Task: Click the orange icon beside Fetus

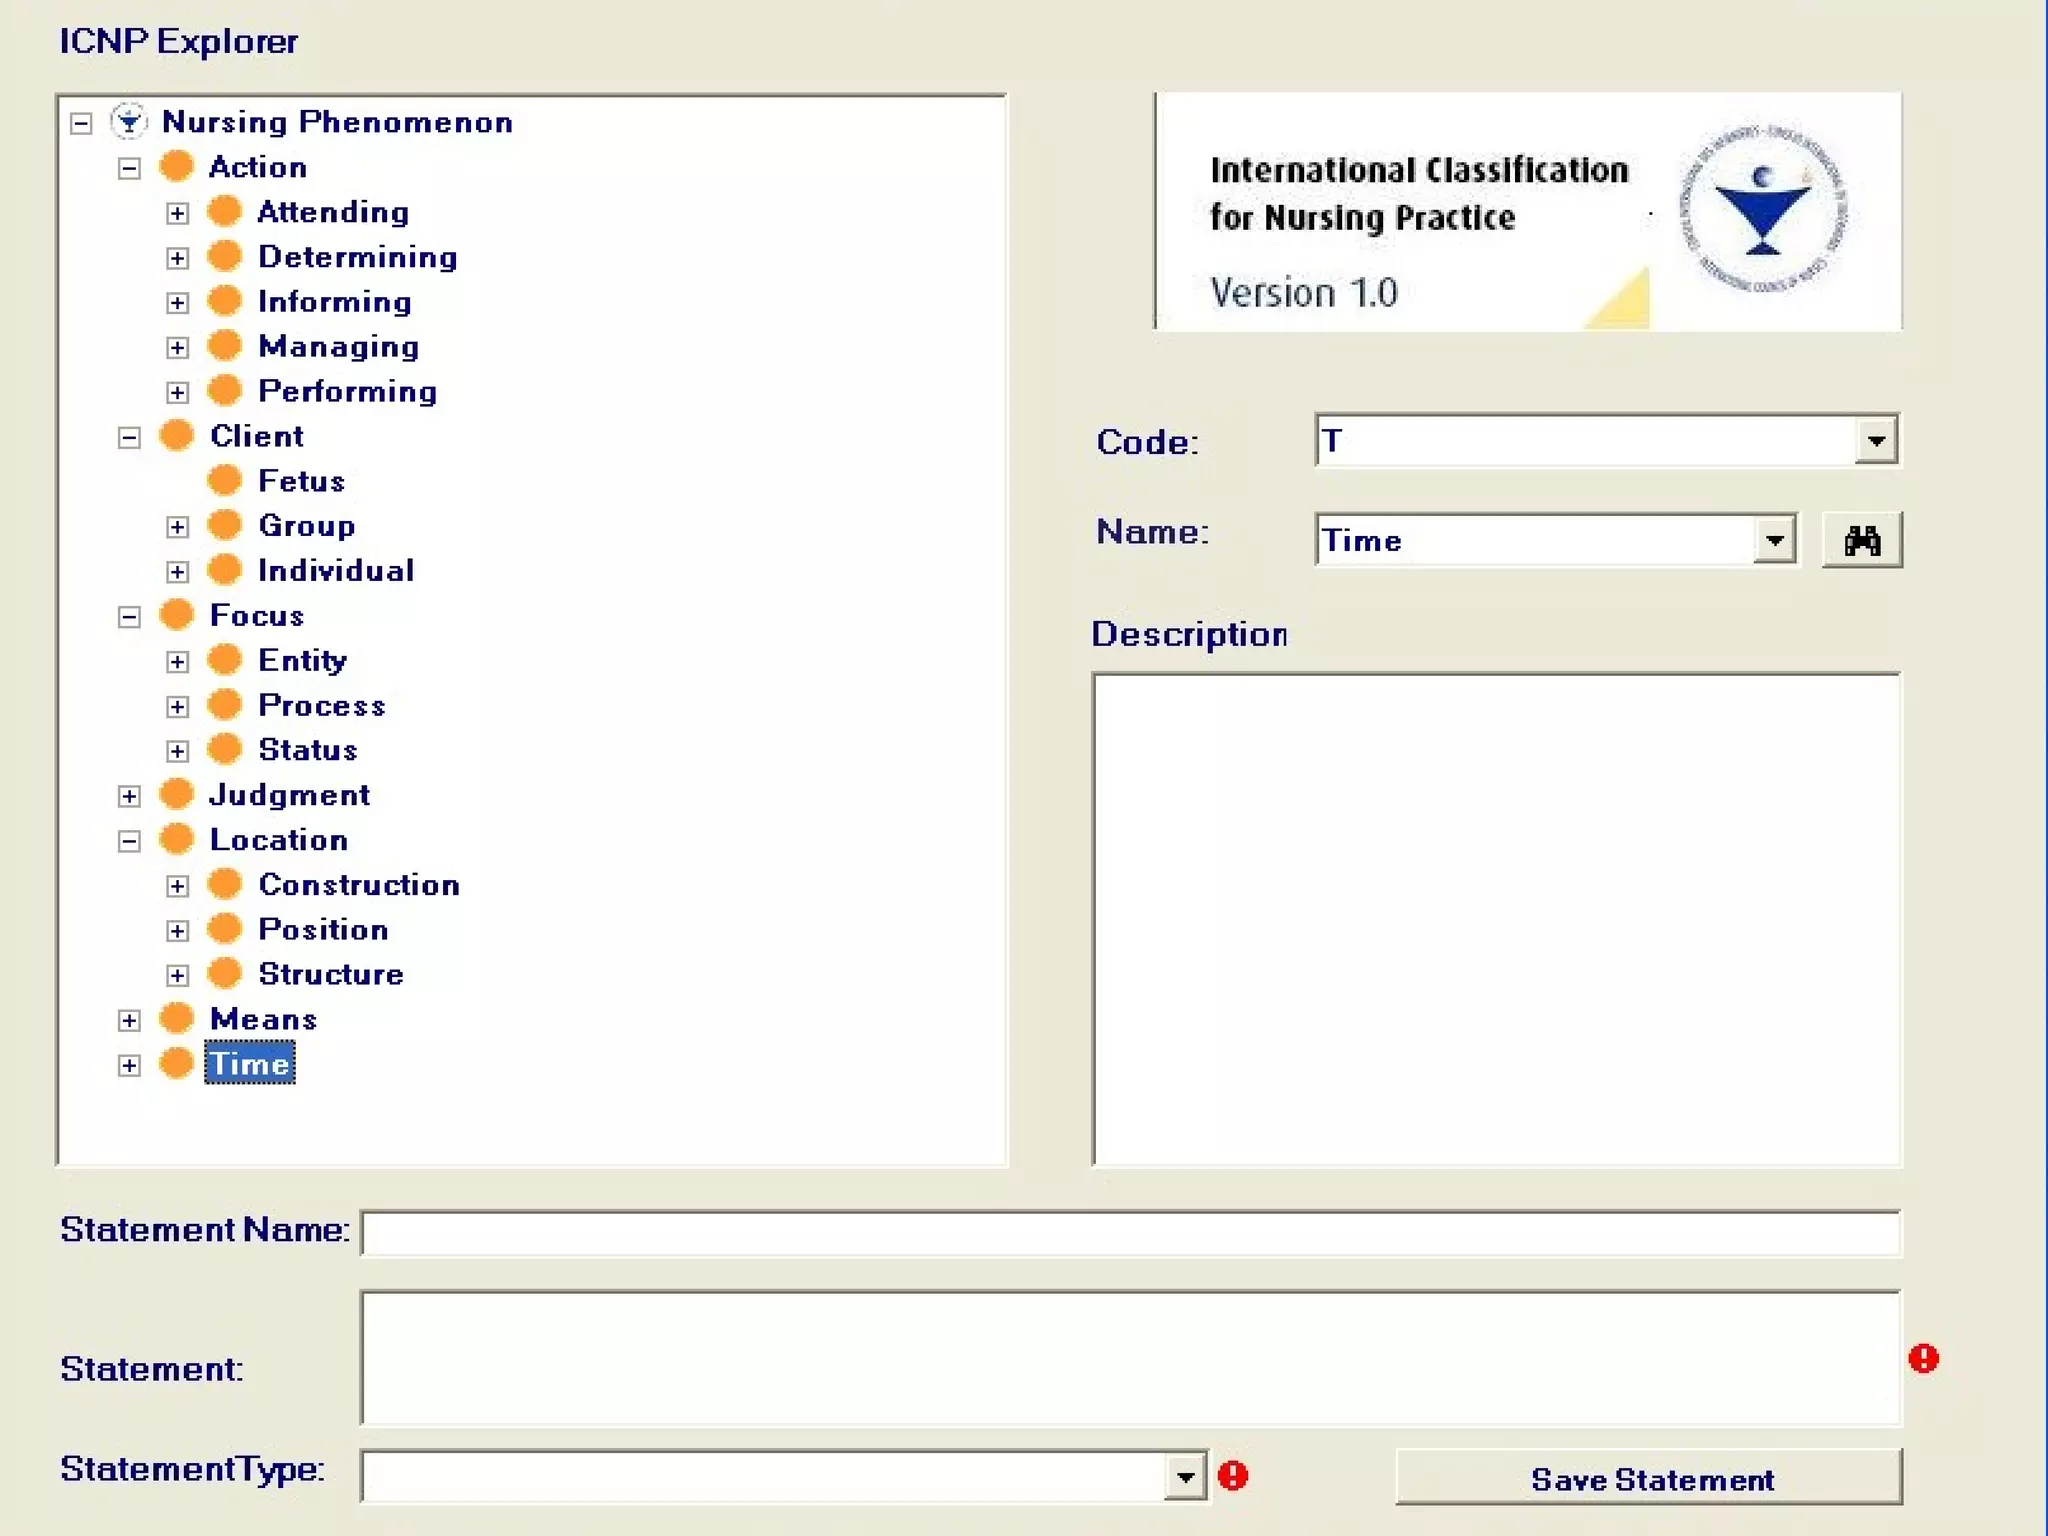Action: click(x=225, y=481)
